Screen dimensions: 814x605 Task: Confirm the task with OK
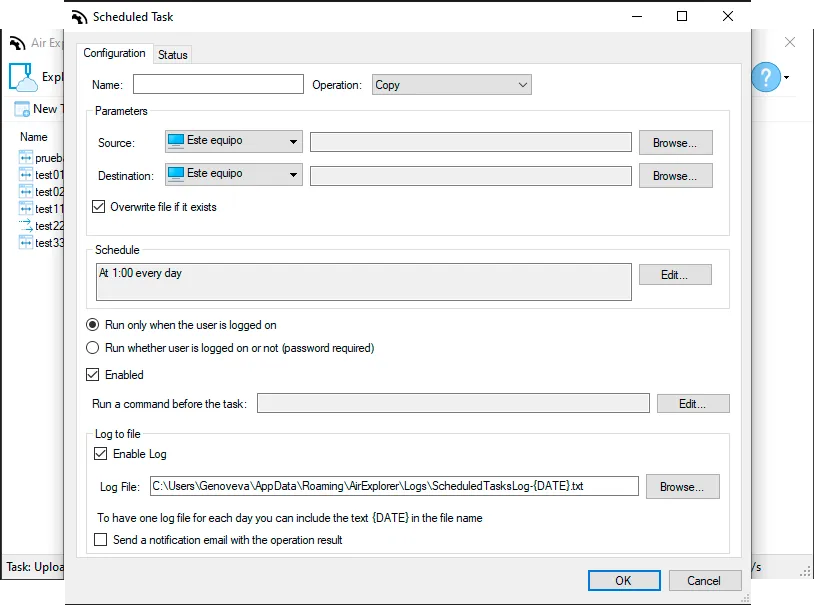coord(624,581)
